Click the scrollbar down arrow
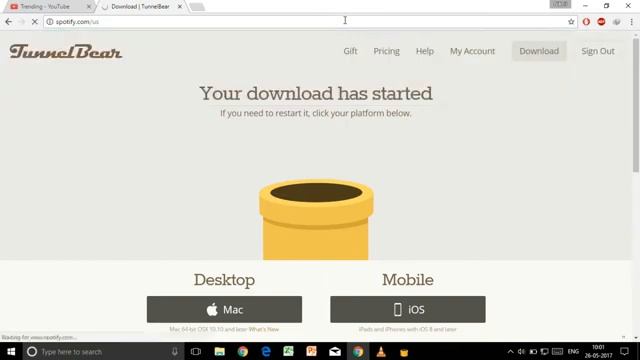This screenshot has height=360, width=640. (636, 338)
